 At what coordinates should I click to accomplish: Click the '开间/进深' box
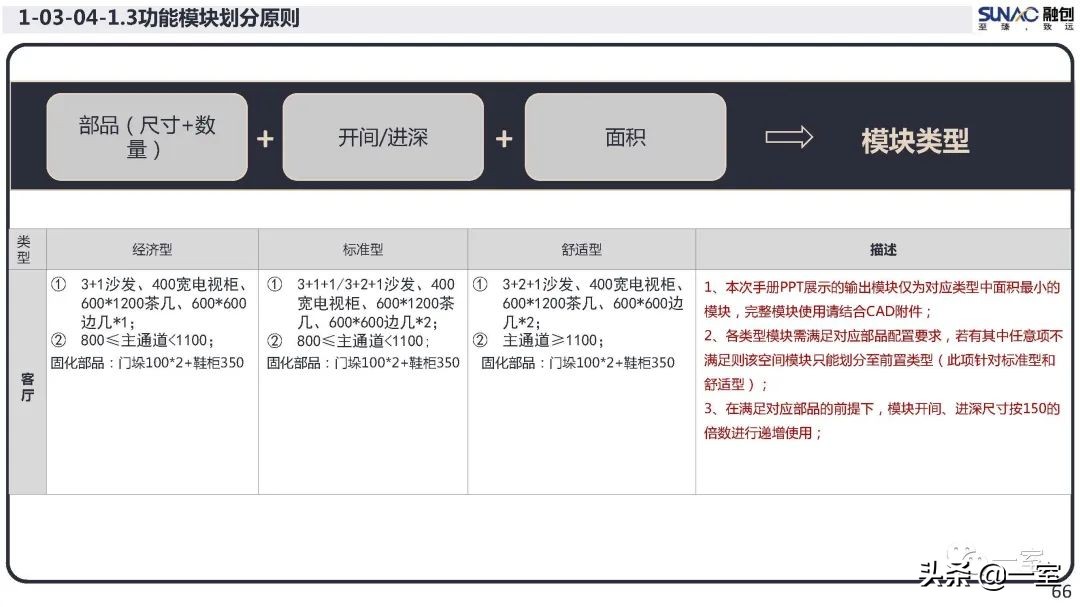383,136
